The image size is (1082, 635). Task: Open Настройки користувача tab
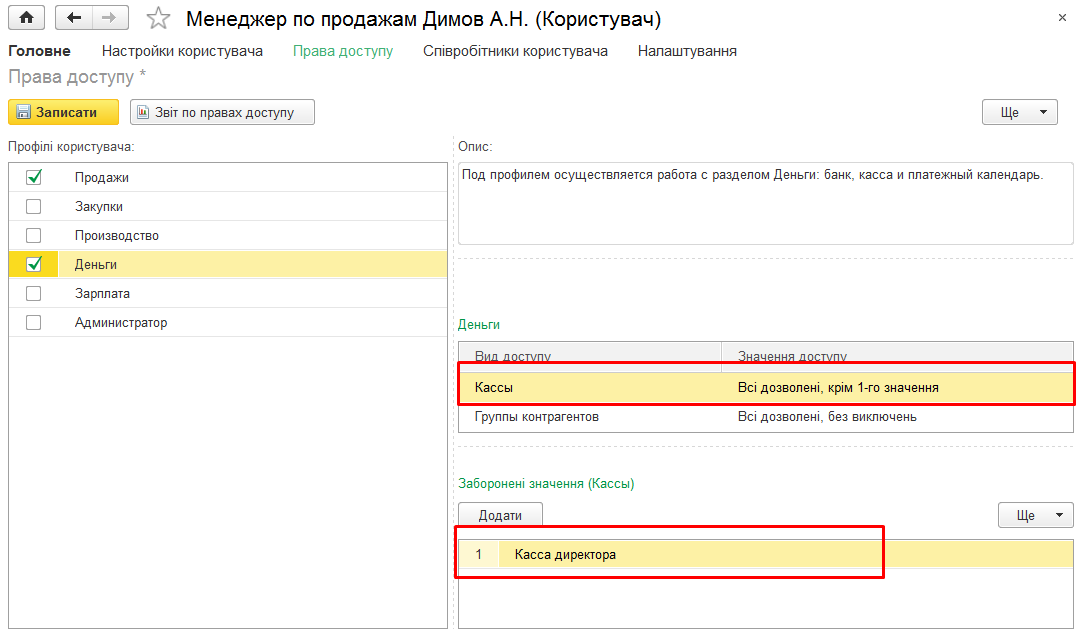click(182, 51)
